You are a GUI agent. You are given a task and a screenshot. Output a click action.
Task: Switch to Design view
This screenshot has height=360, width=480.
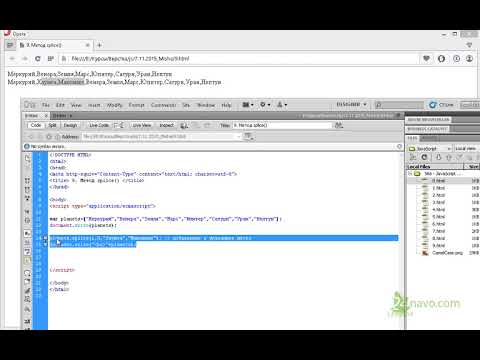click(x=70, y=125)
